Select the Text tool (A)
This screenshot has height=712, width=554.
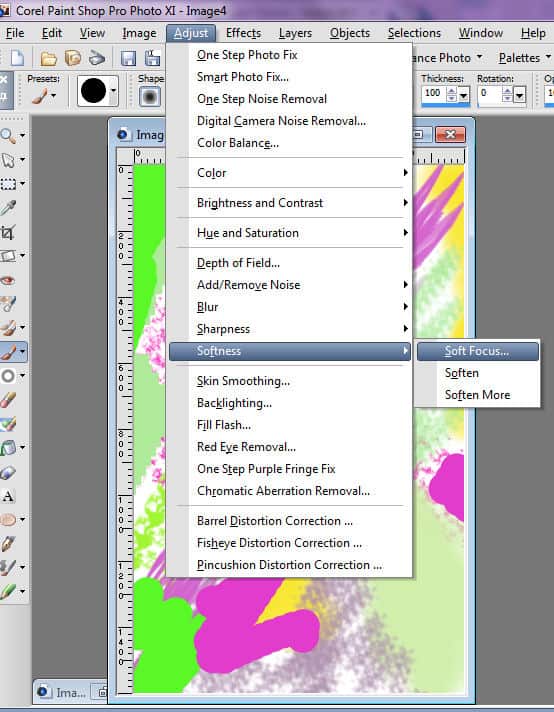coord(8,496)
